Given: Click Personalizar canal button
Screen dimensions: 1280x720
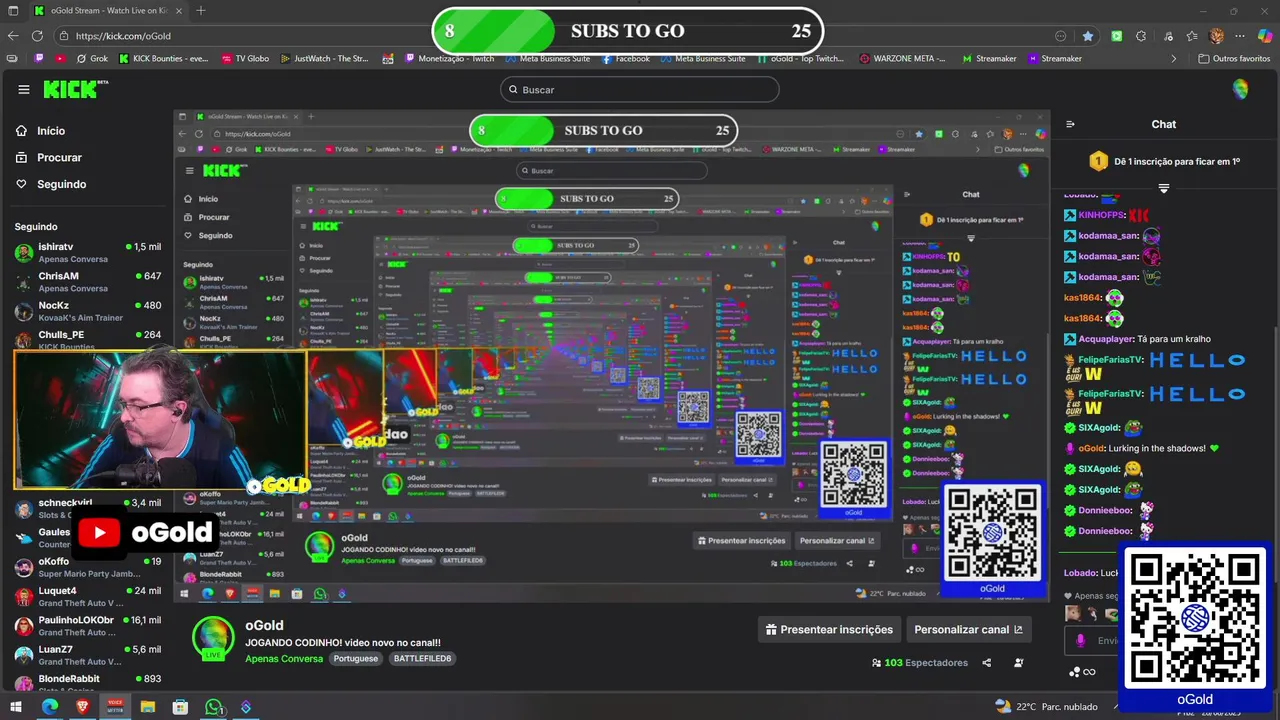Looking at the screenshot, I should (x=968, y=629).
